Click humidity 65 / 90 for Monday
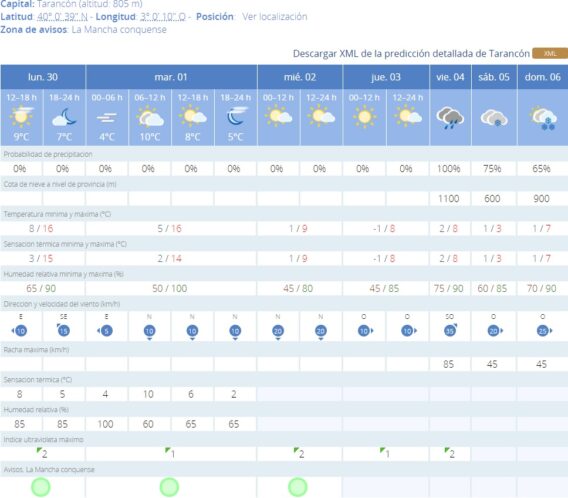The image size is (568, 498). pyautogui.click(x=41, y=289)
